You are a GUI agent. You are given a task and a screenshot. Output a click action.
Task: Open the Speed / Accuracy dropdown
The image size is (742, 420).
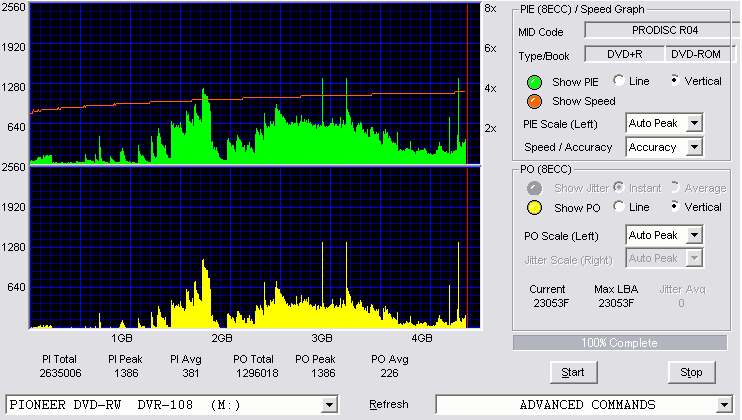[x=694, y=147]
